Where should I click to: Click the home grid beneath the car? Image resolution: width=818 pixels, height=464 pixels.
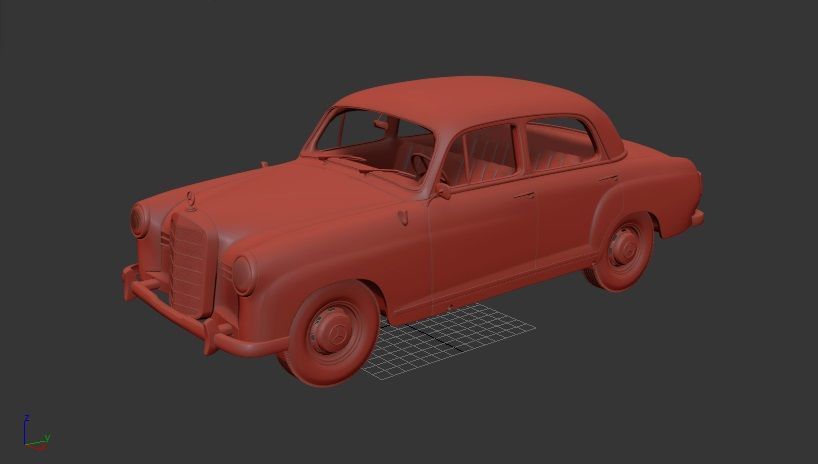click(x=449, y=342)
